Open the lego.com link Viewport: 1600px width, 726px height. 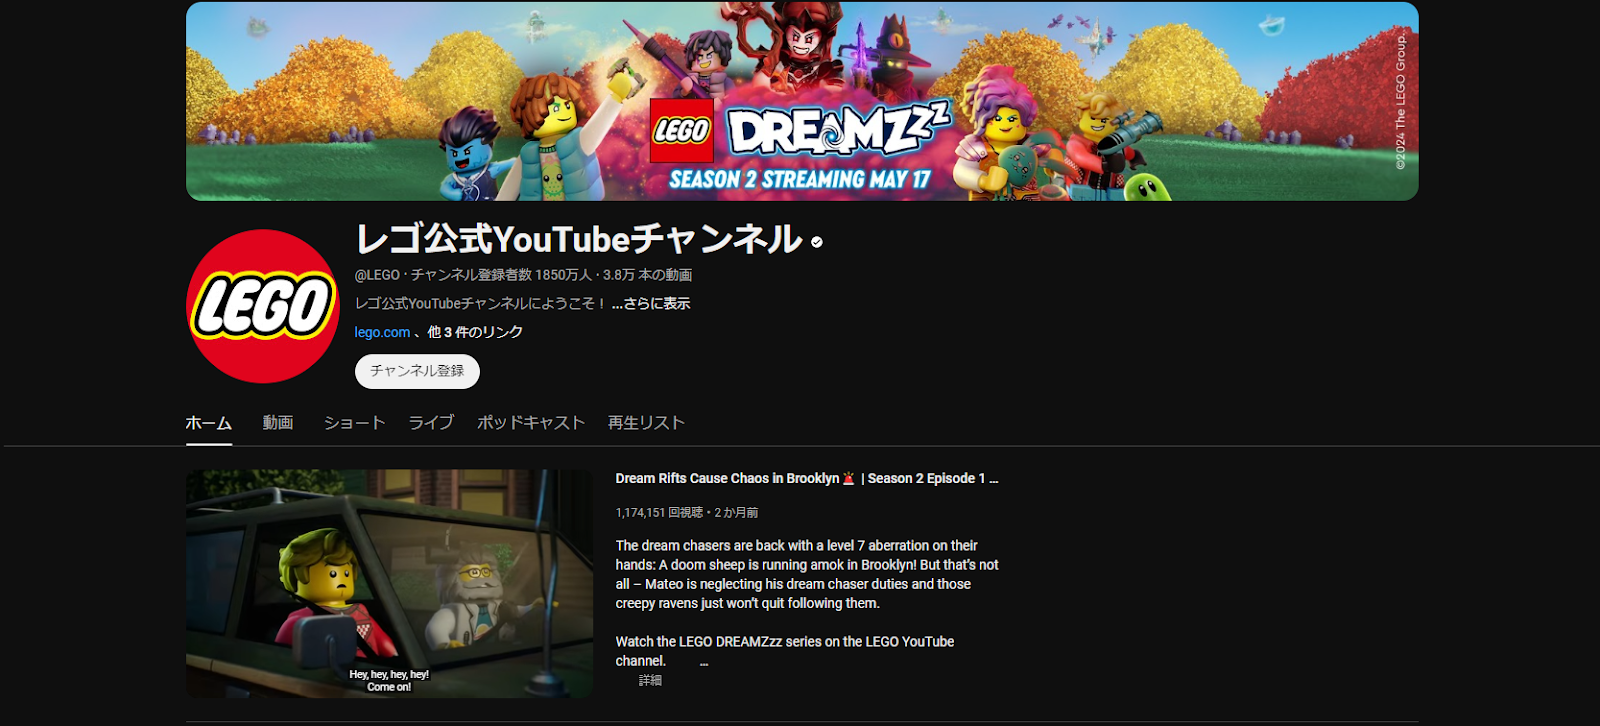tap(382, 332)
